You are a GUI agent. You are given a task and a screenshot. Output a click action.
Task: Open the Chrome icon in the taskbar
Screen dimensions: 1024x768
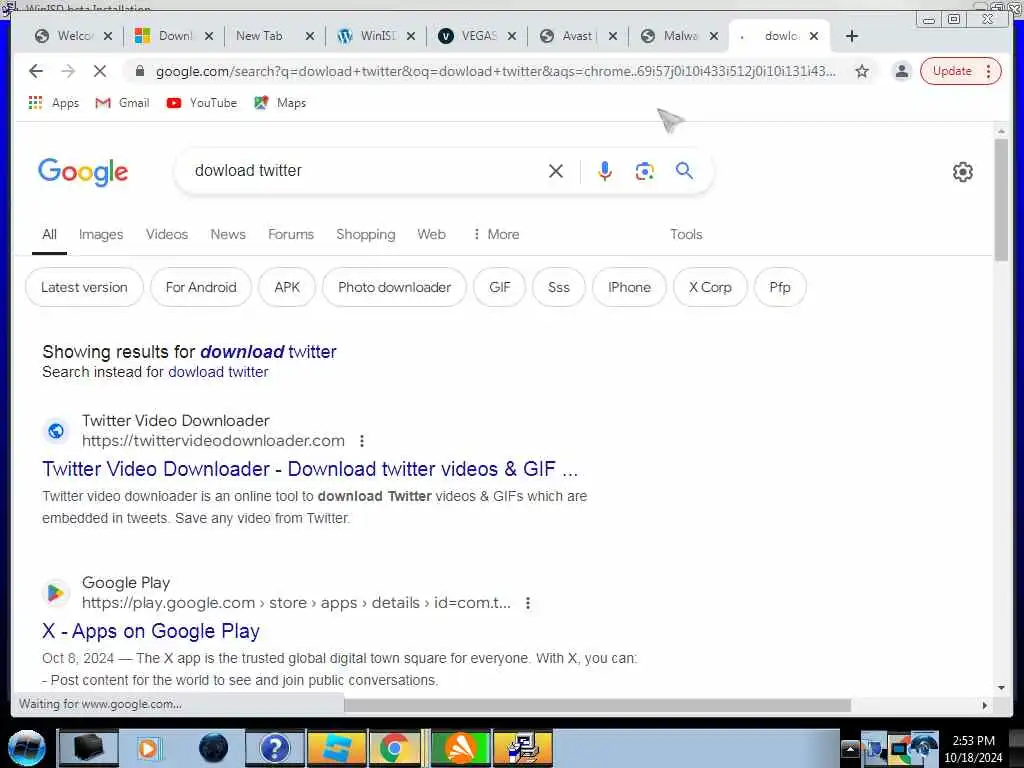tap(394, 748)
